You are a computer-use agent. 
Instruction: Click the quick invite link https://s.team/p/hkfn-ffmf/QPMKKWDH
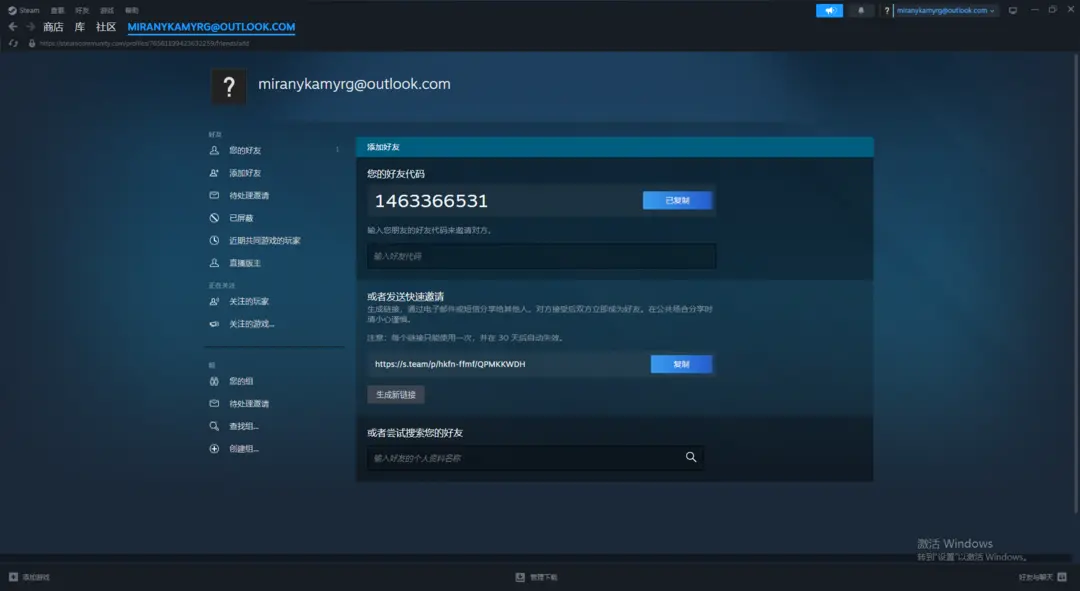(x=450, y=364)
